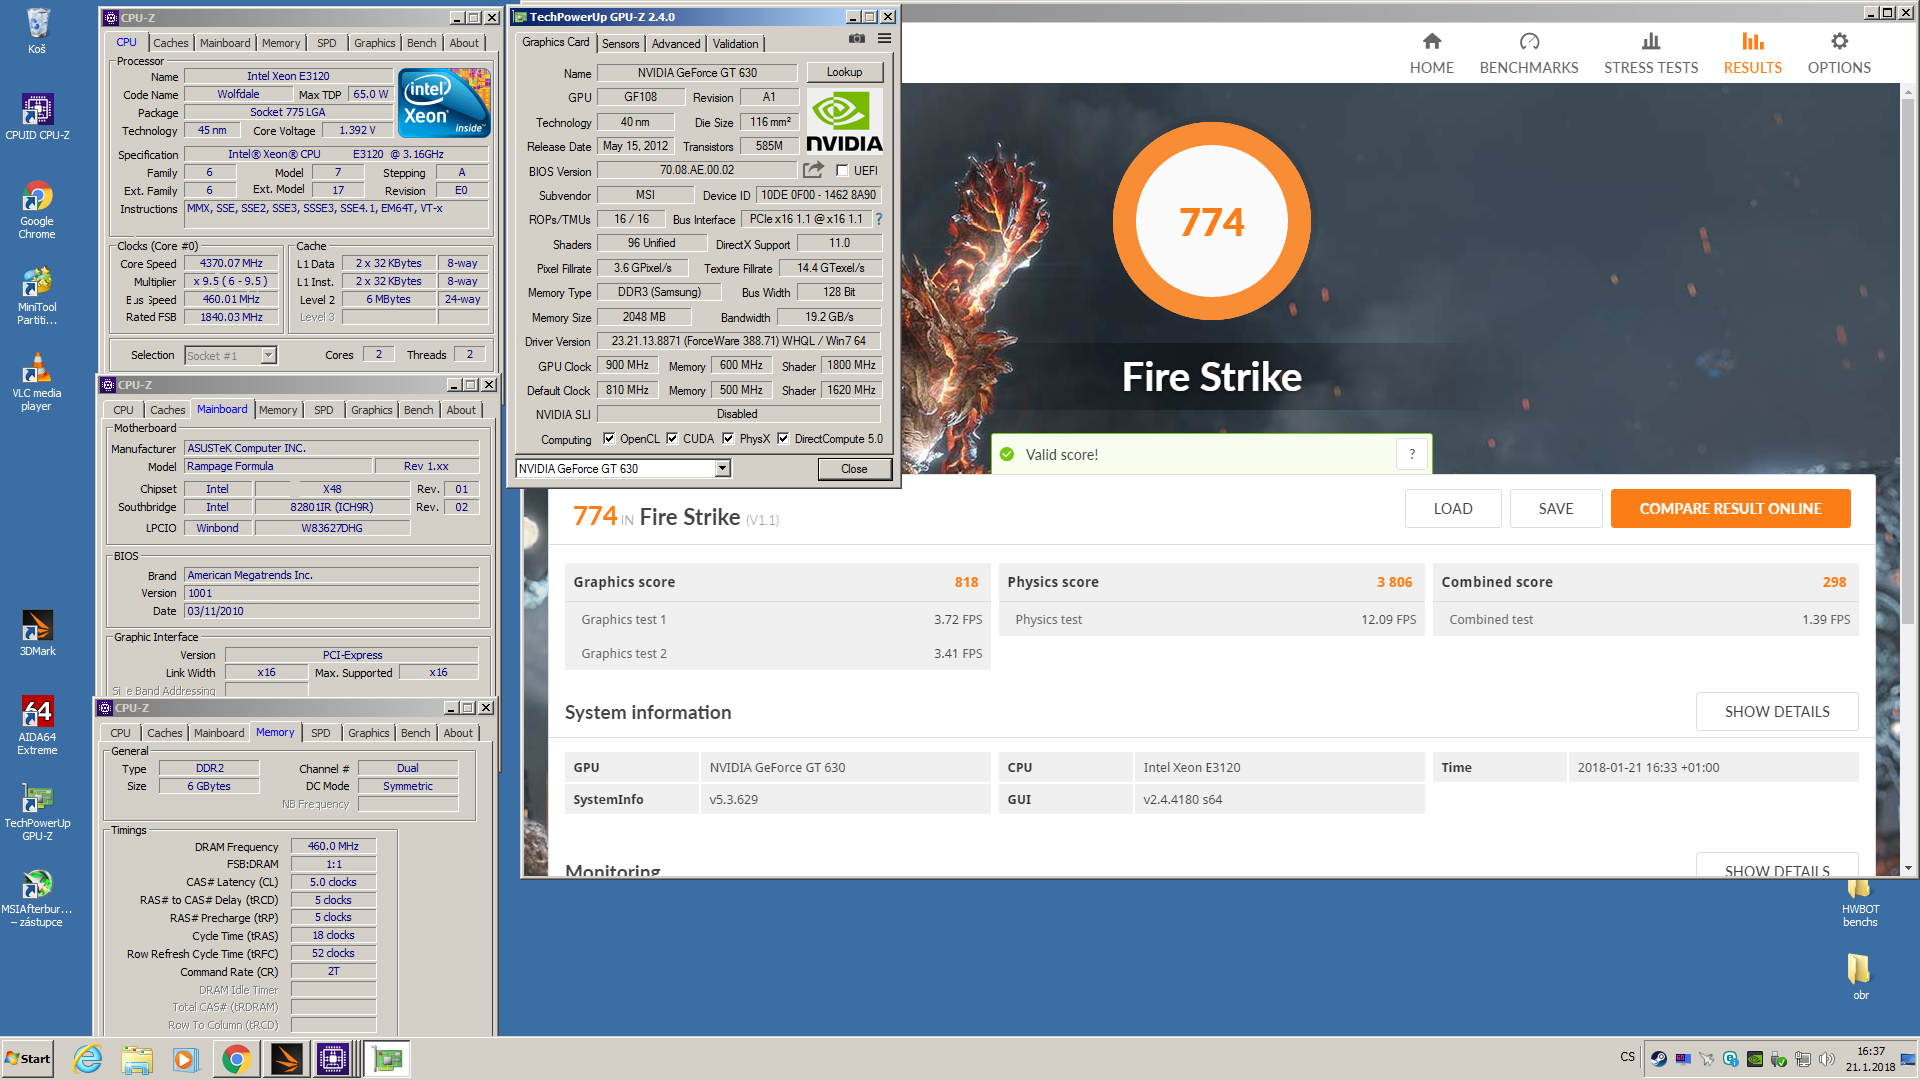
Task: Toggle OpenCL checkbox
Action: coord(608,439)
